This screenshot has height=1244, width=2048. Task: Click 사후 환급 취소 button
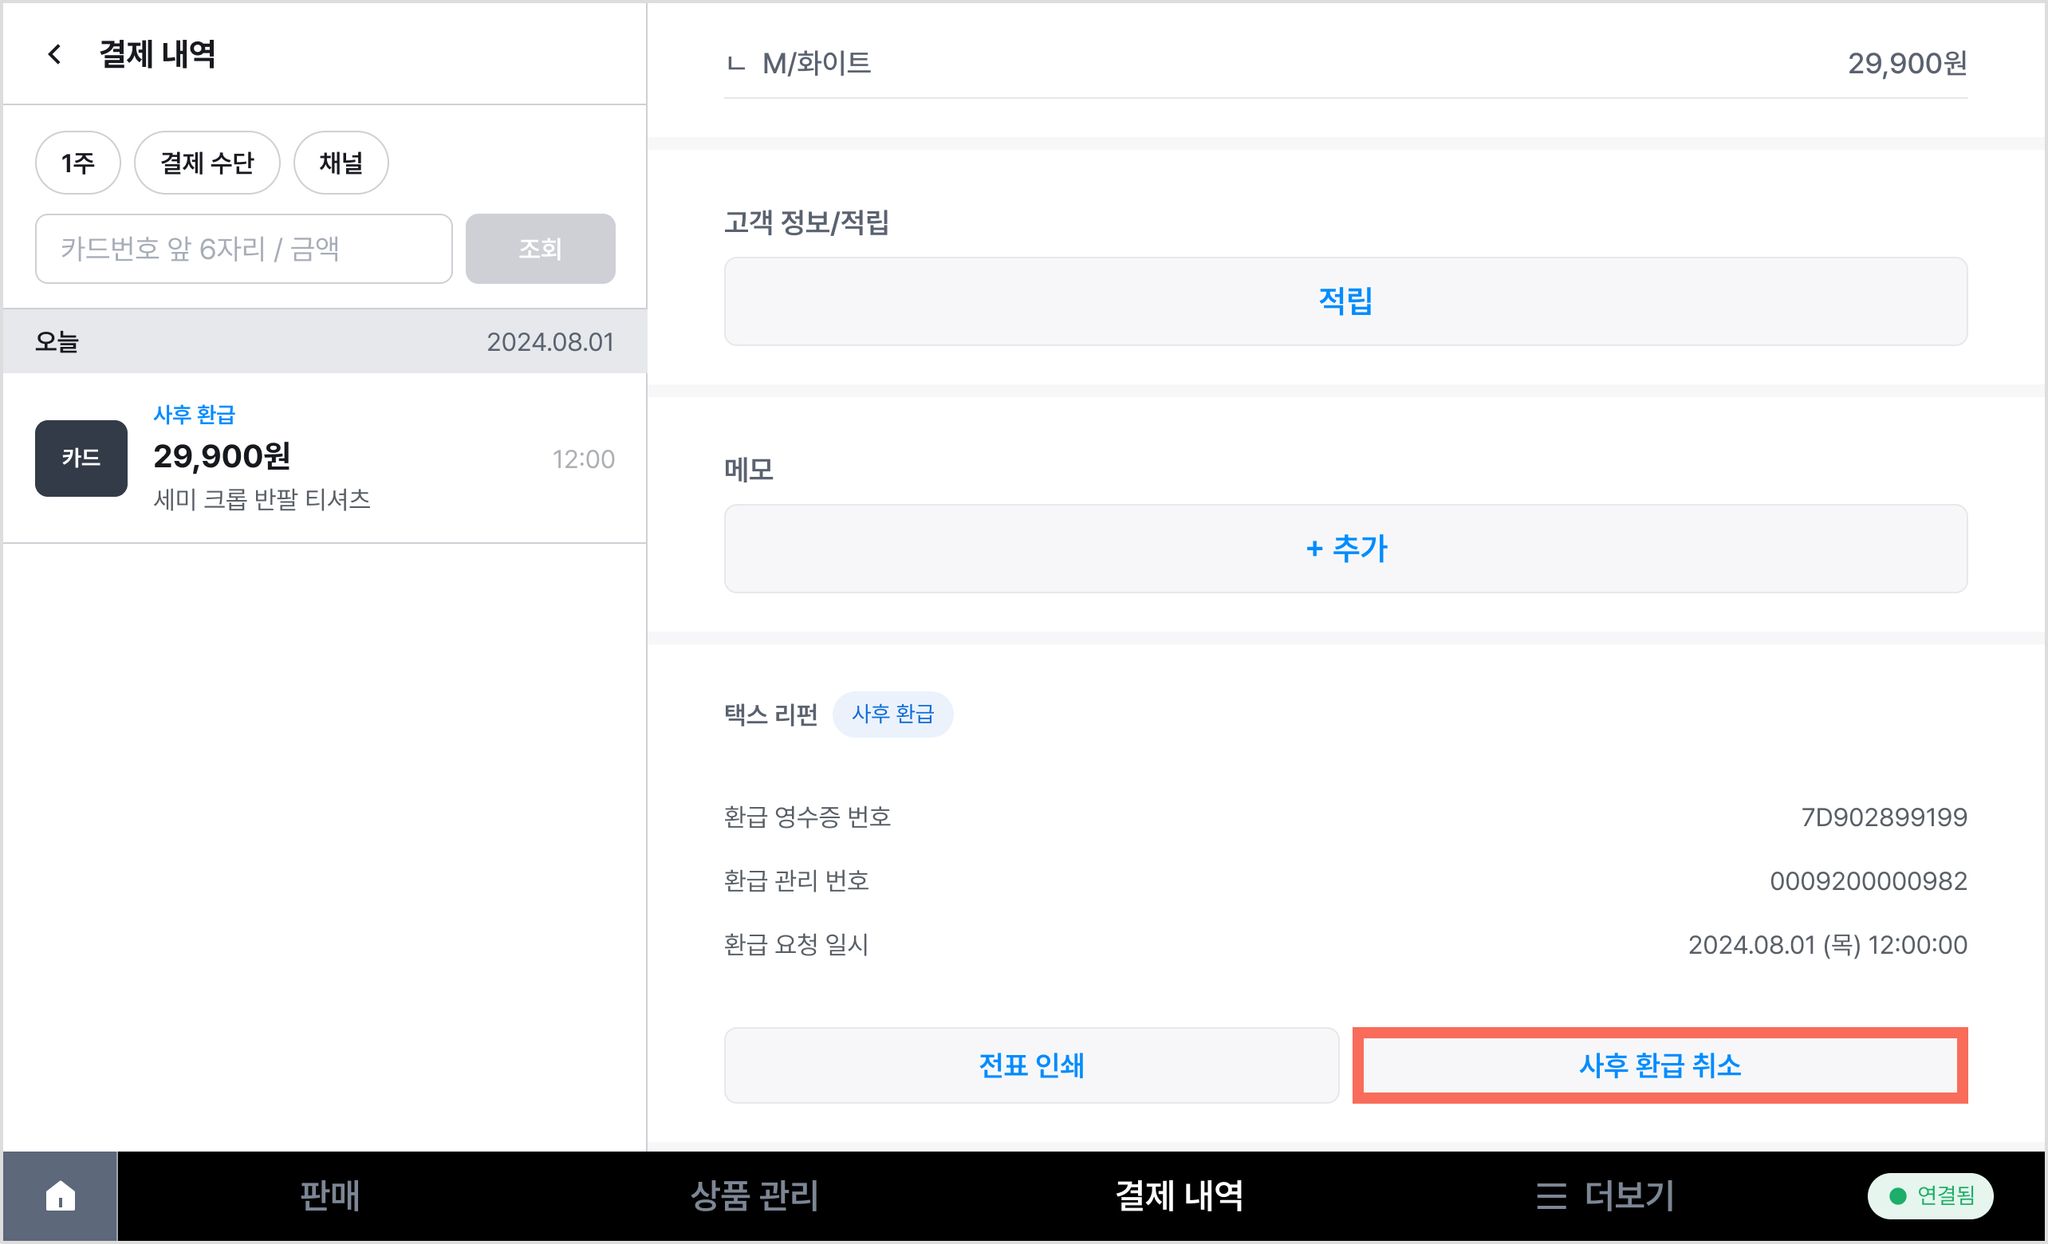click(x=1660, y=1065)
